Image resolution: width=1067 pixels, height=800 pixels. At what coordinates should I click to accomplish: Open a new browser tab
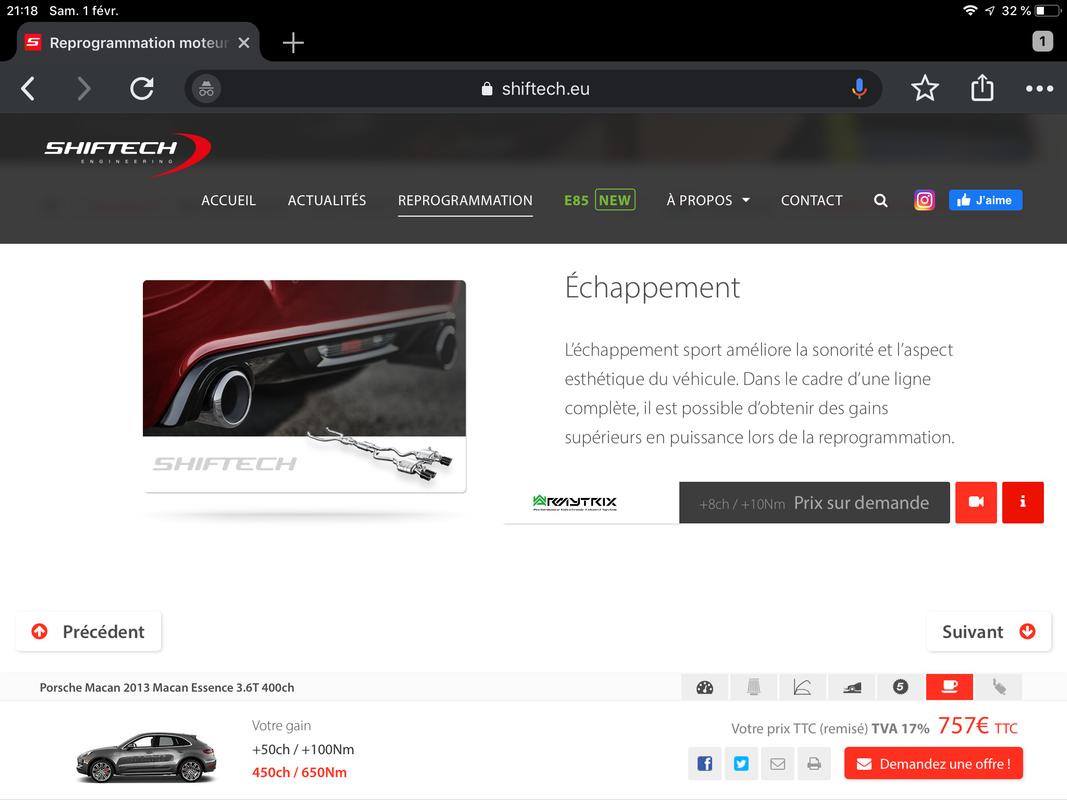[293, 43]
